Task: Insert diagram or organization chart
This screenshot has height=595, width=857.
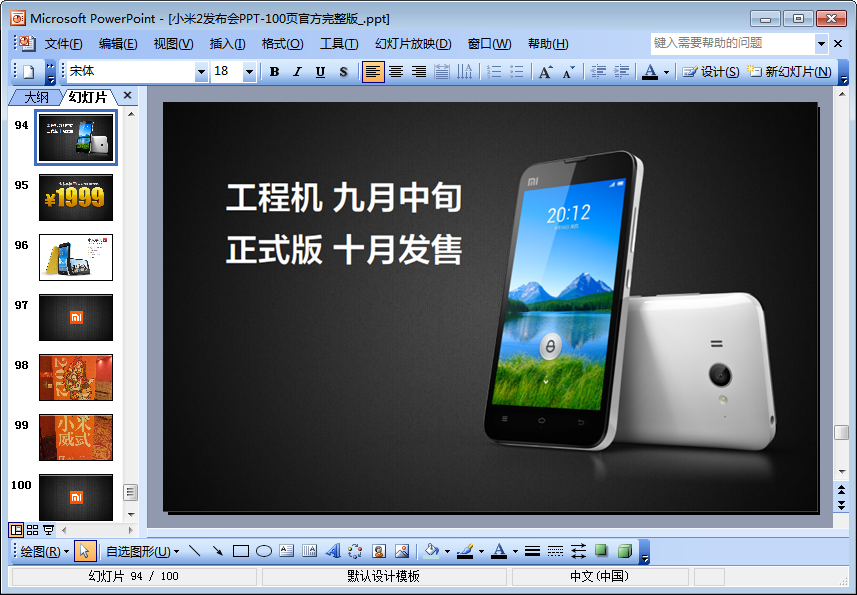Action: 355,551
